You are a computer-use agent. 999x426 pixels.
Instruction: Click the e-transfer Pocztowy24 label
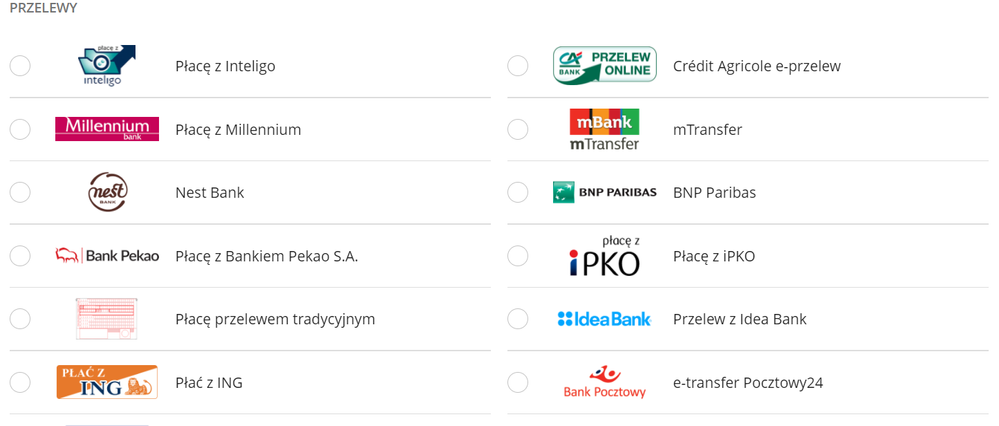748,383
